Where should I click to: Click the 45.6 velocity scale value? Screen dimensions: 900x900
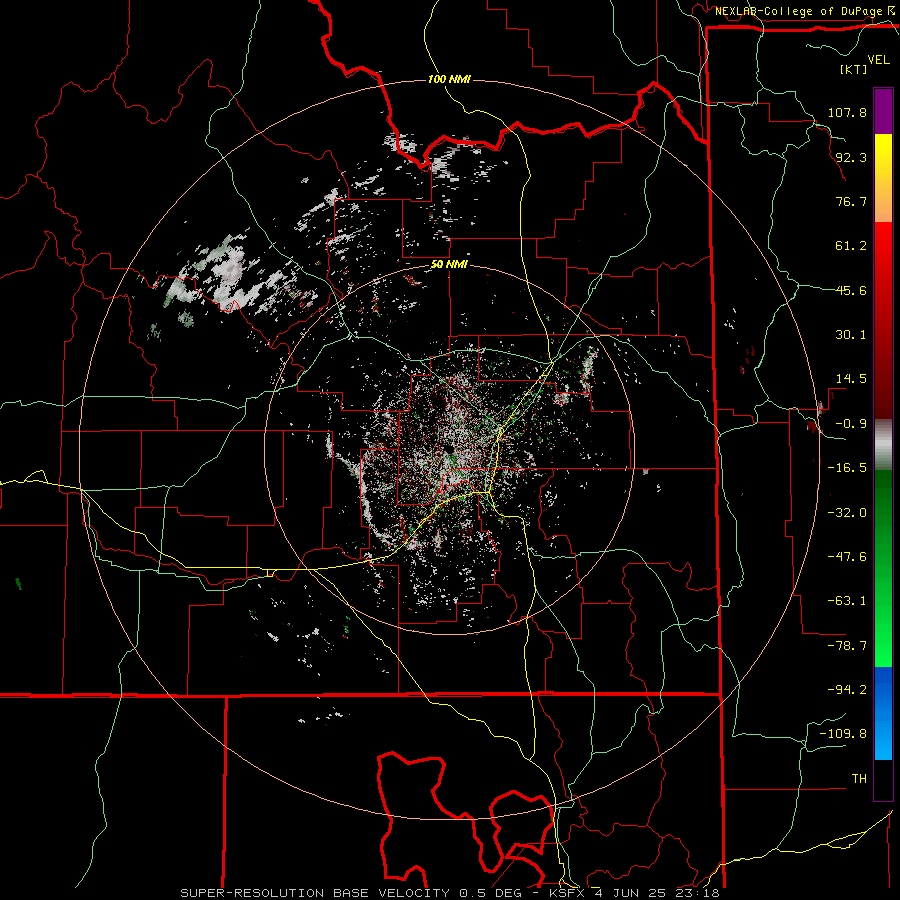tap(851, 290)
